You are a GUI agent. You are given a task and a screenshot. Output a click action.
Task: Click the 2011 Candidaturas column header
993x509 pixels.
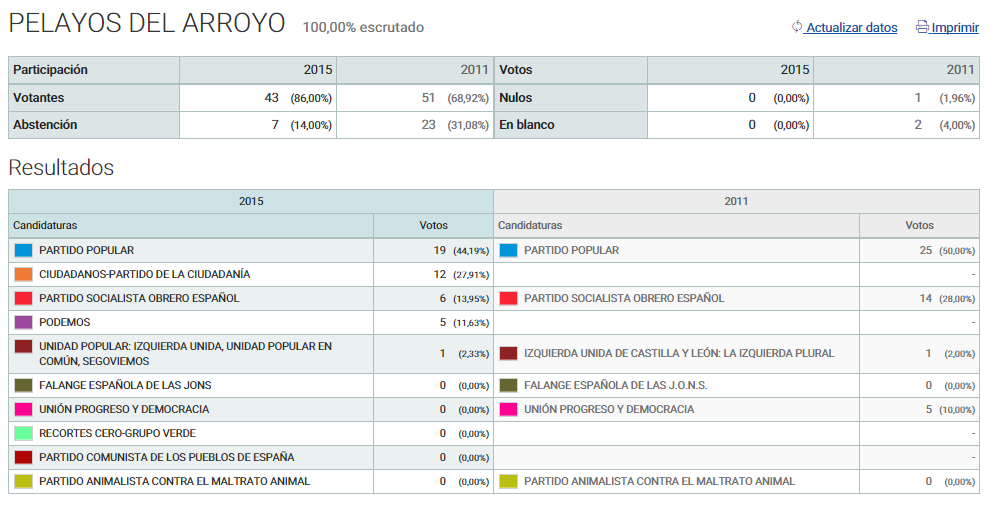676,225
